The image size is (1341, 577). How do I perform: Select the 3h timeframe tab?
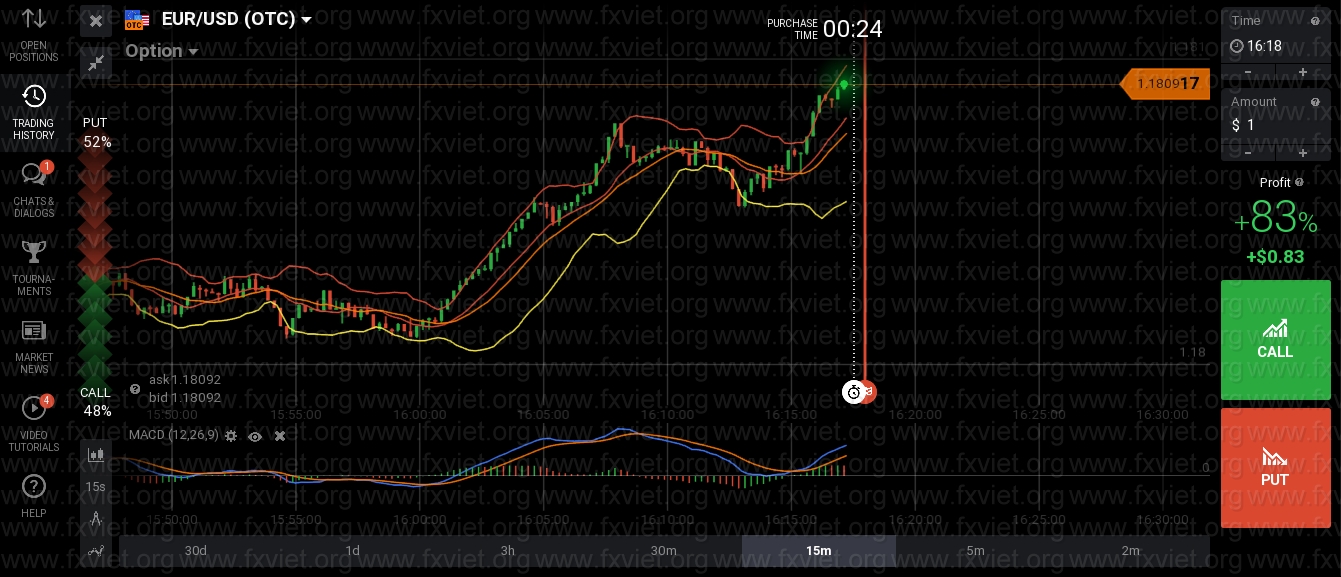coord(508,551)
